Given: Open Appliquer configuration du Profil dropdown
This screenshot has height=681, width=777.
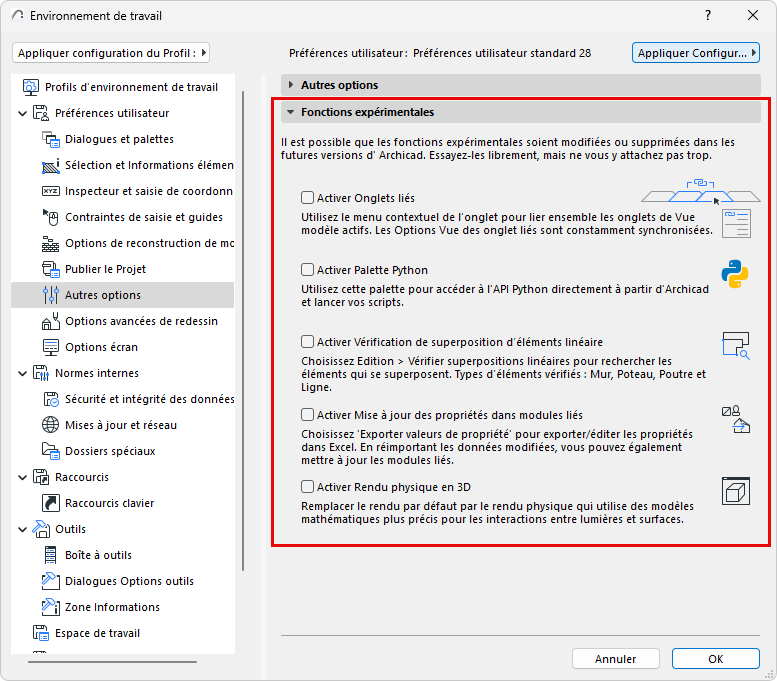Looking at the screenshot, I should (111, 53).
